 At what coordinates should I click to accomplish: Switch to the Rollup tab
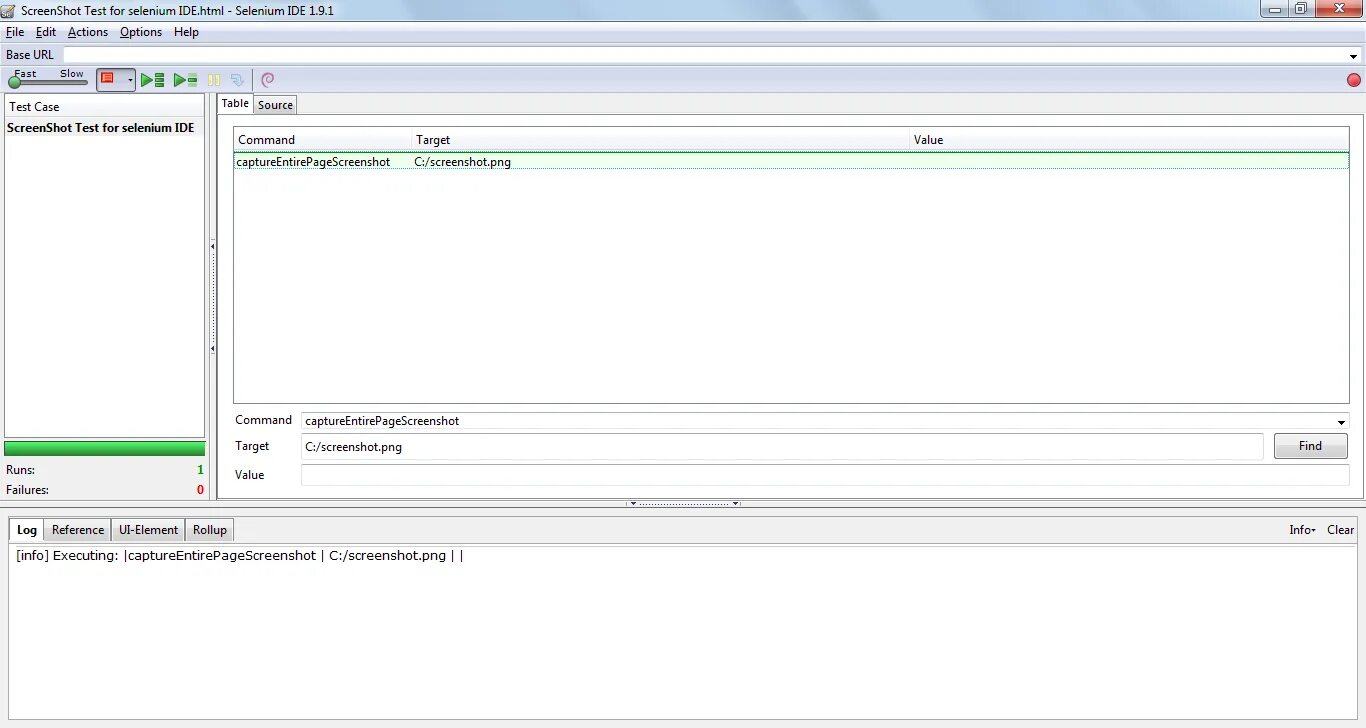(x=210, y=530)
